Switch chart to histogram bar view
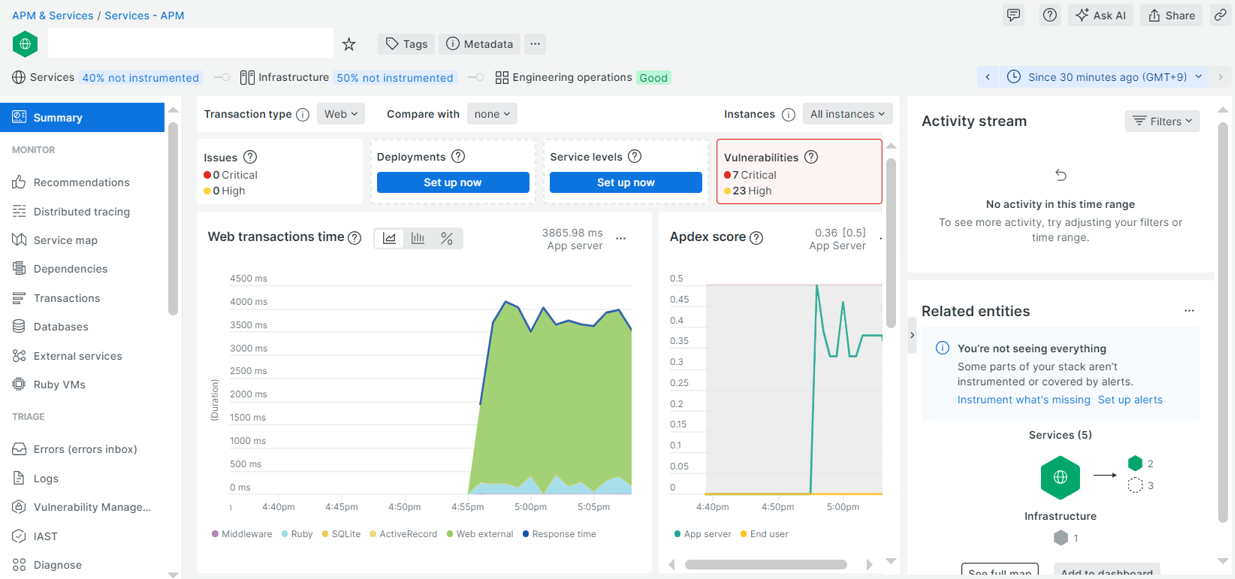 tap(418, 238)
